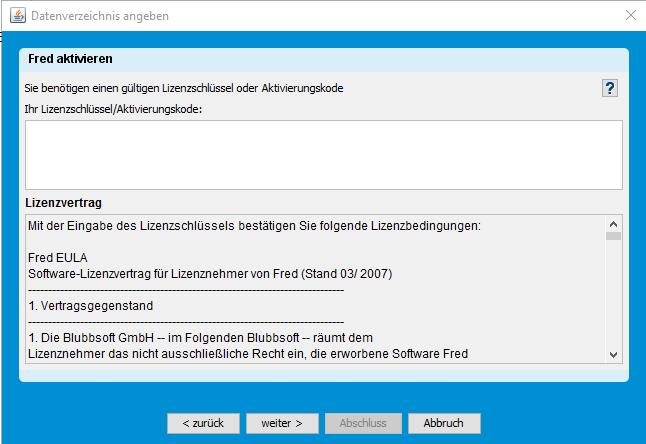Click the line mentioning Blubbsoft GmbH
Viewport: 646px width, 444px height.
200,338
